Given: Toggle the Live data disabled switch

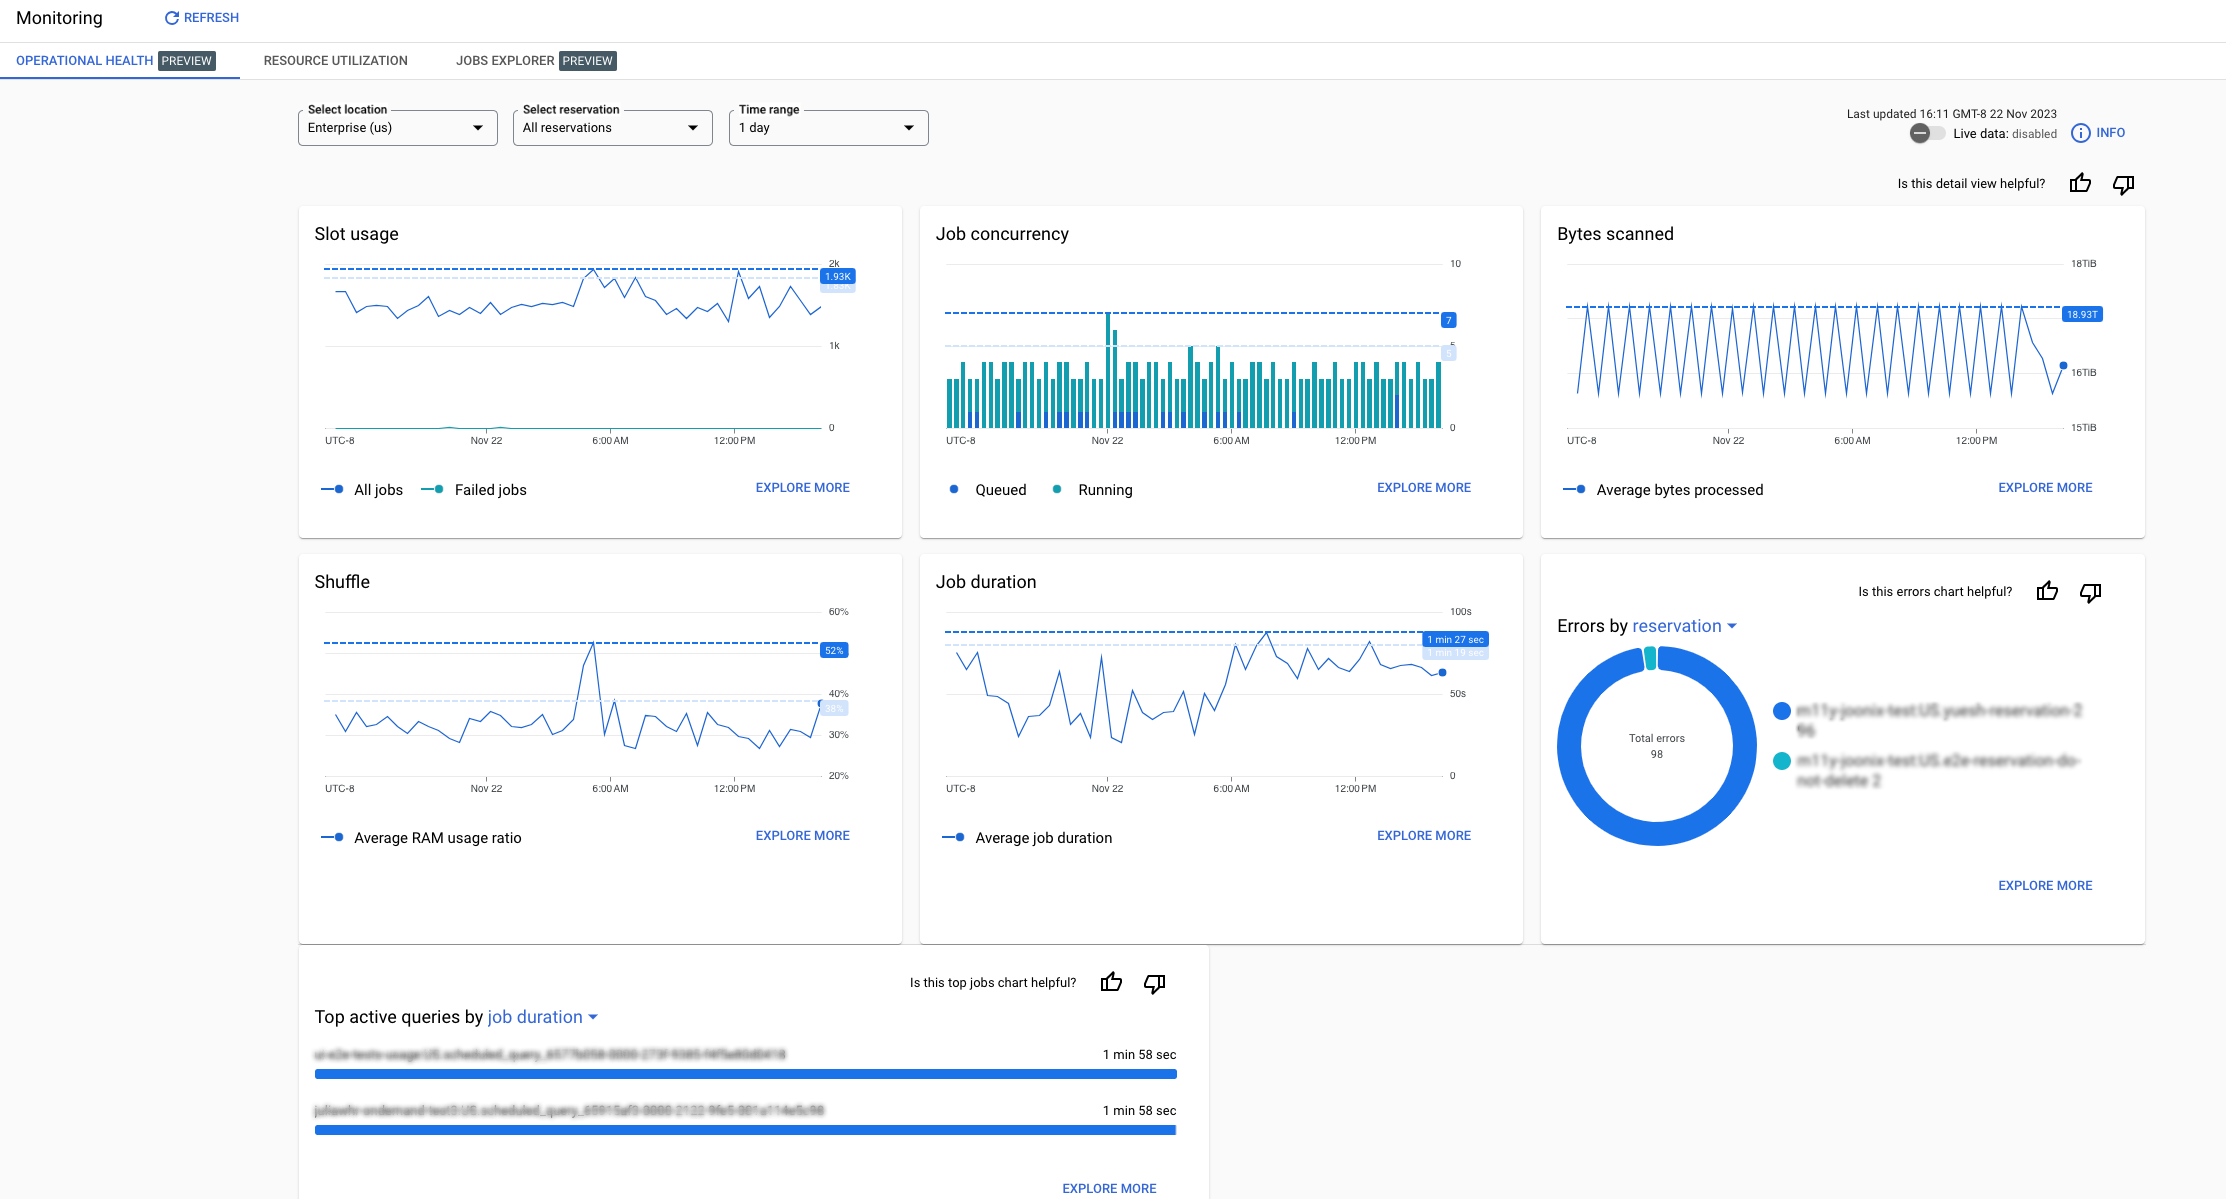Looking at the screenshot, I should (x=1920, y=134).
